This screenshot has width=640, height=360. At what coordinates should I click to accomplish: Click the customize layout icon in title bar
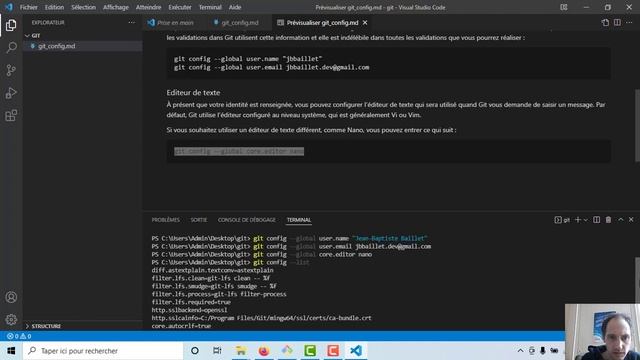click(564, 7)
